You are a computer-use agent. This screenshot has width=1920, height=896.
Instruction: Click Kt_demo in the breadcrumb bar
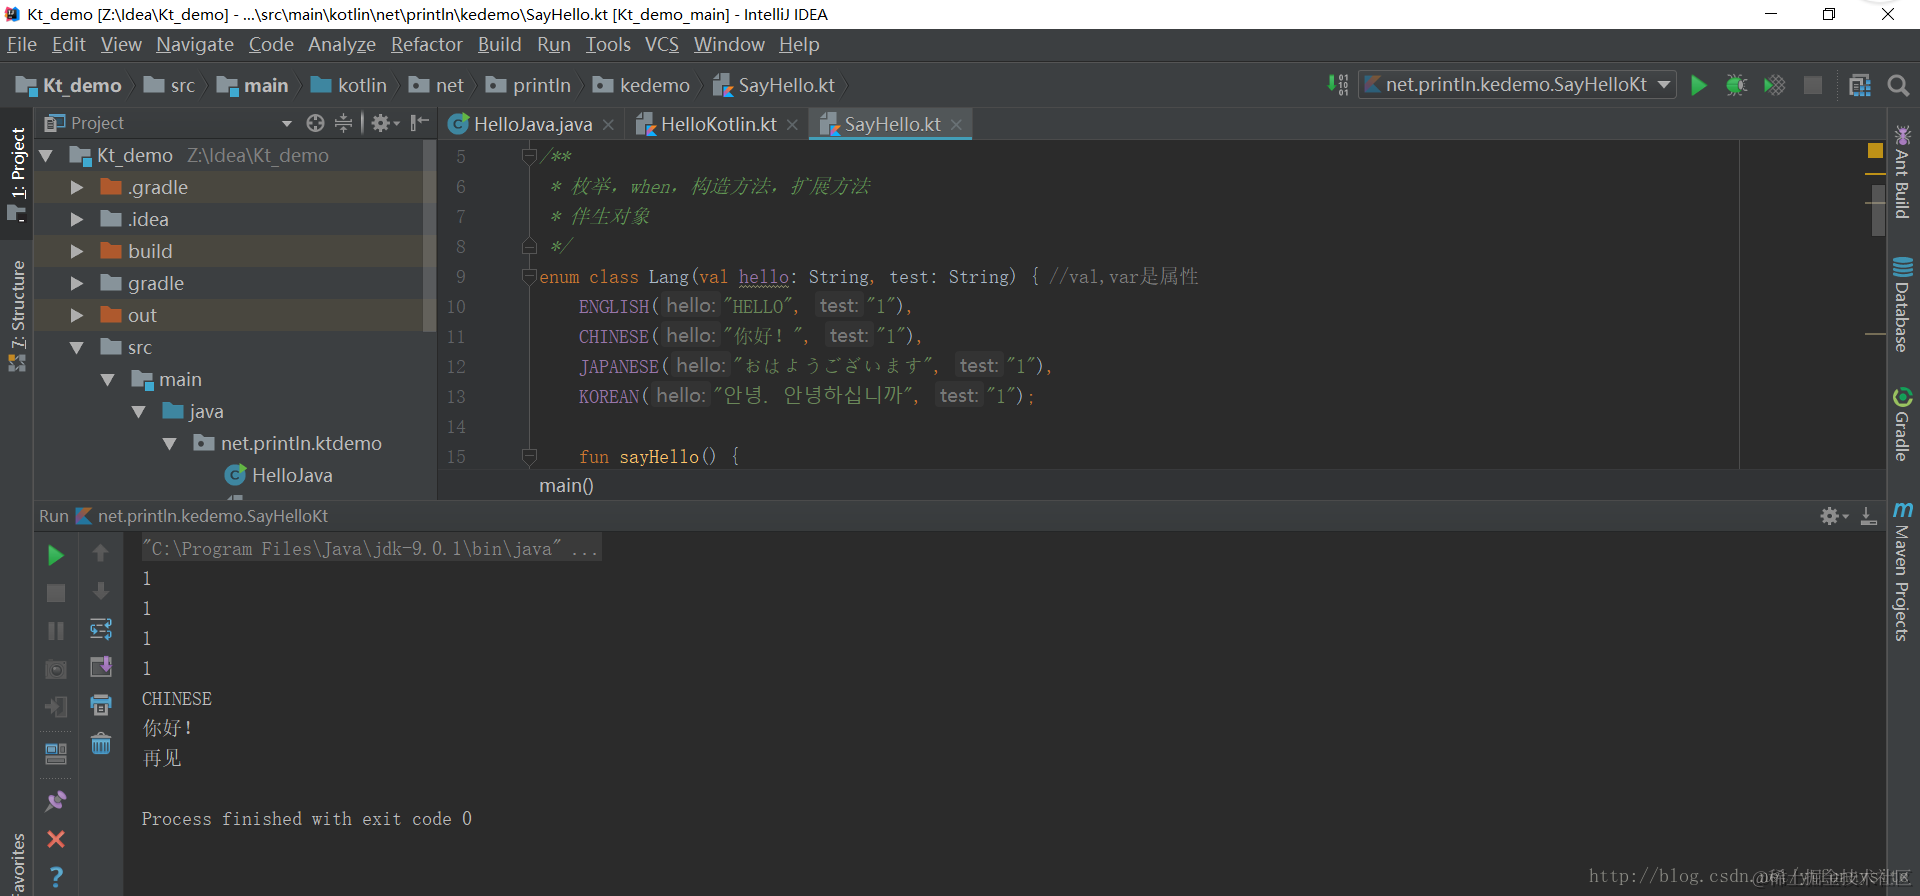pos(69,85)
